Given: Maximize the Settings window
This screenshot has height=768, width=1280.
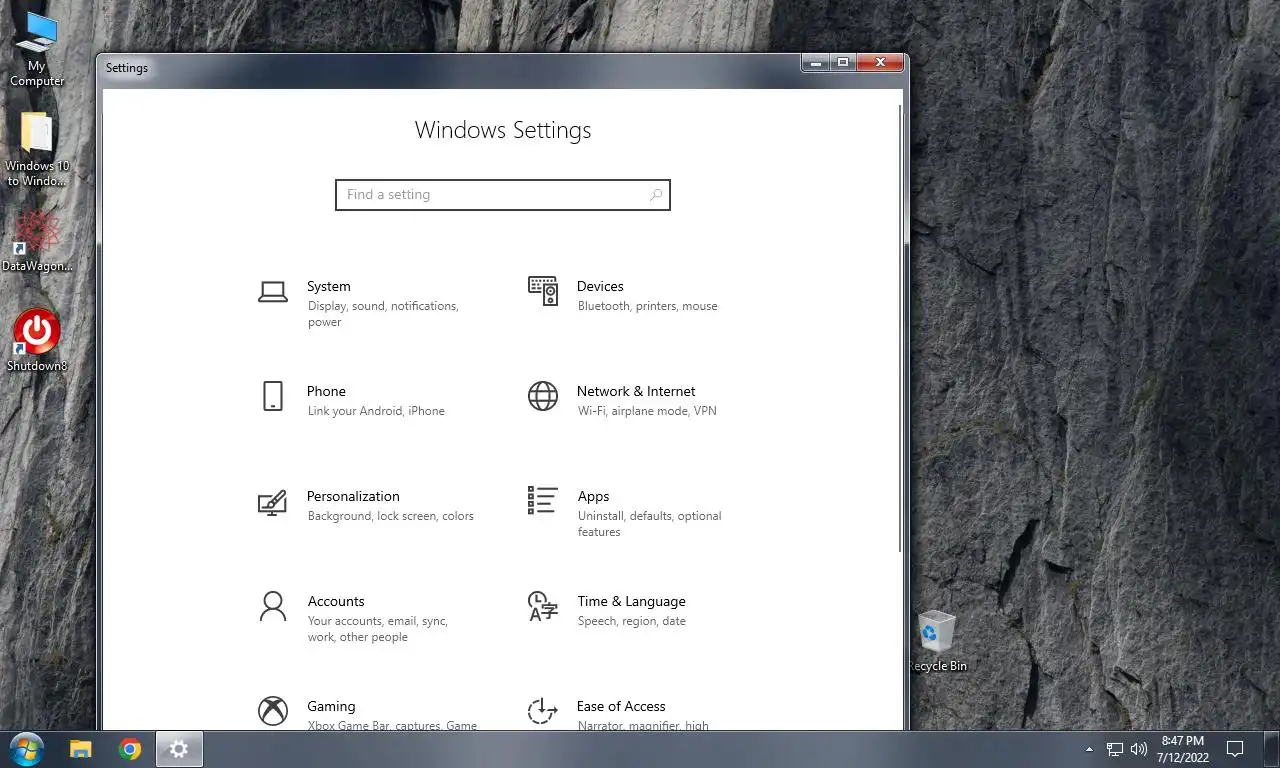Looking at the screenshot, I should coord(843,63).
